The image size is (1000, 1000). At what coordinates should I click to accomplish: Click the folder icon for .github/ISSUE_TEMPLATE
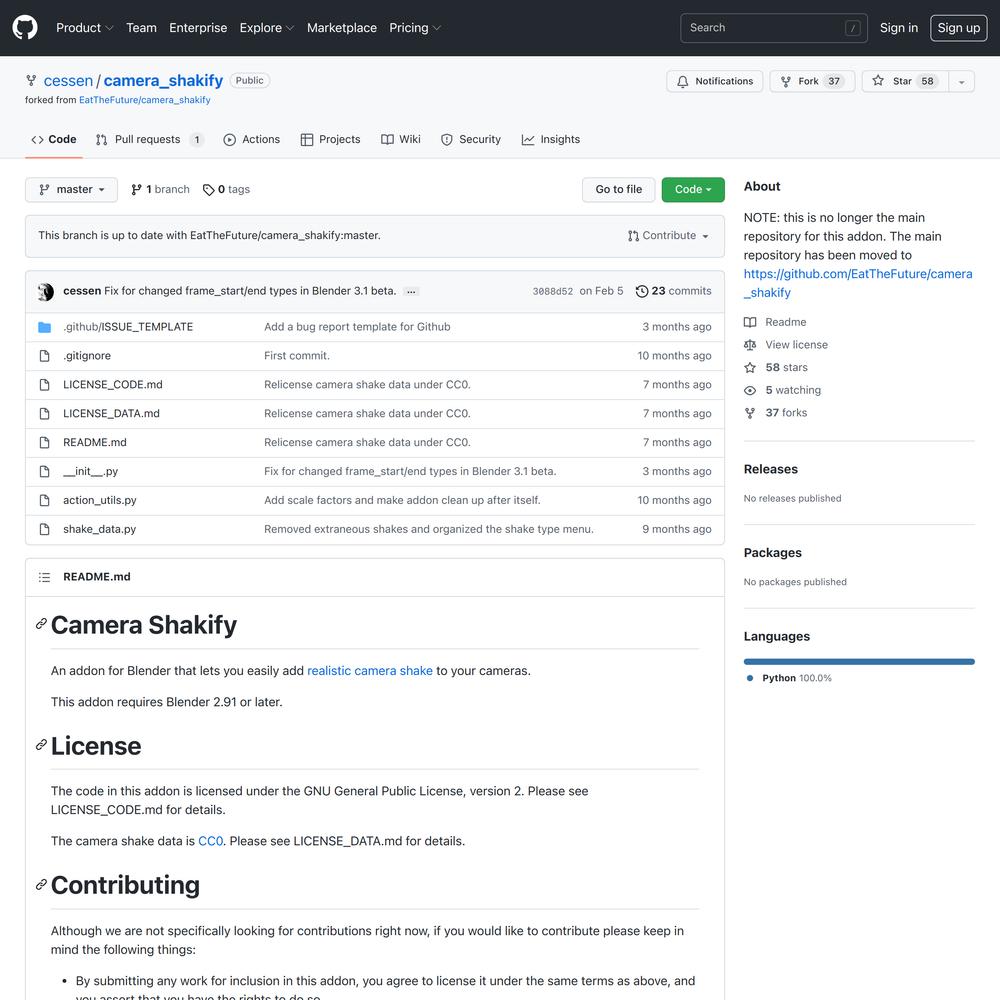click(x=44, y=327)
